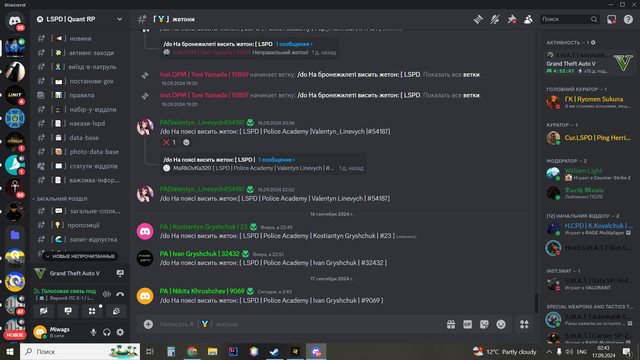The height and width of the screenshot is (360, 640).
Task: Click chat message list scrollbar
Action: (536, 303)
